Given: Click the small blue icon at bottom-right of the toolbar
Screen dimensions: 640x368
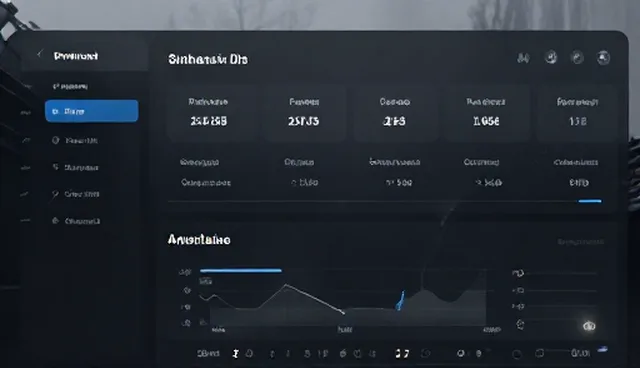Looking at the screenshot, I should (602, 350).
